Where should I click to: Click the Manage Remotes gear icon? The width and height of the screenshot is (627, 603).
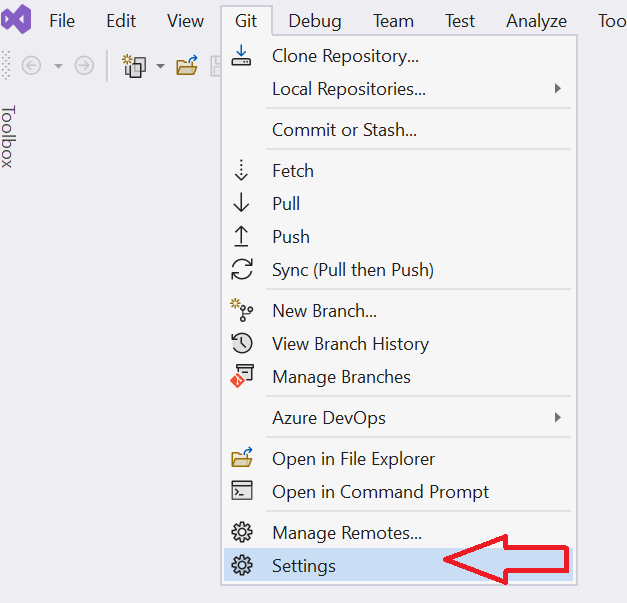click(x=242, y=533)
